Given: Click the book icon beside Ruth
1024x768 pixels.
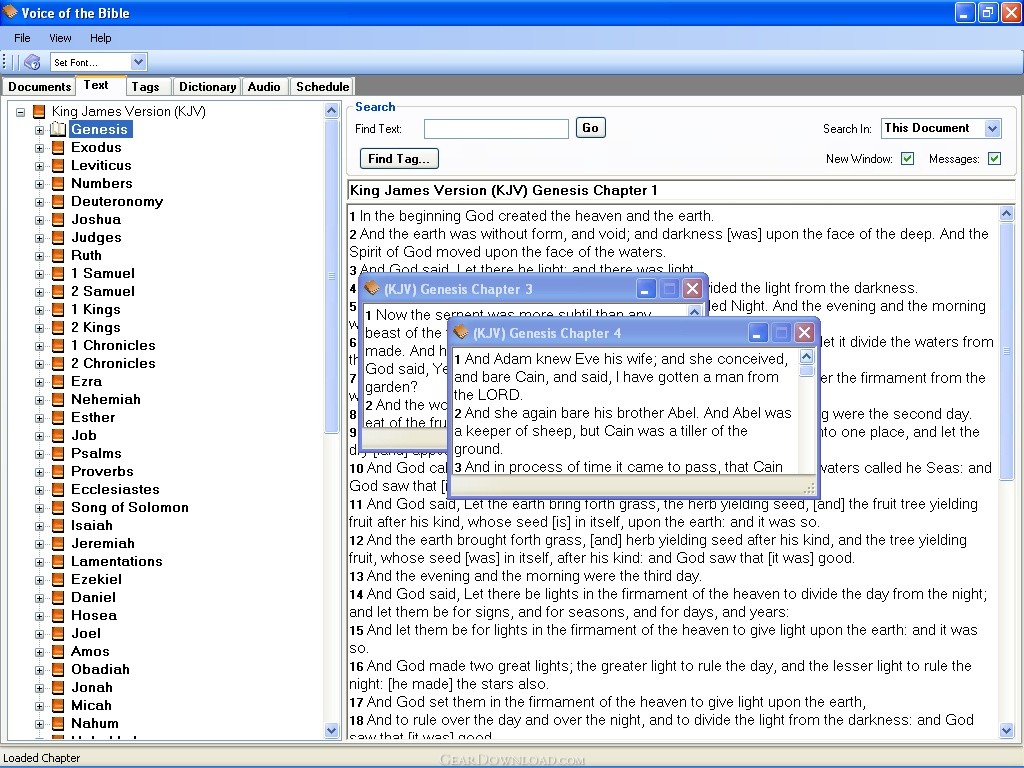Looking at the screenshot, I should [58, 255].
